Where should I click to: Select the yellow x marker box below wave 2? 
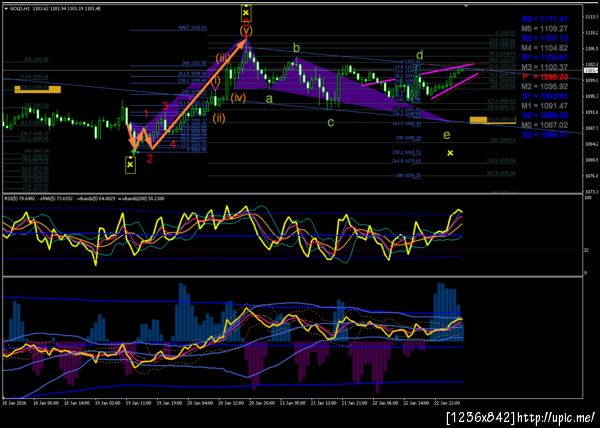coord(130,165)
